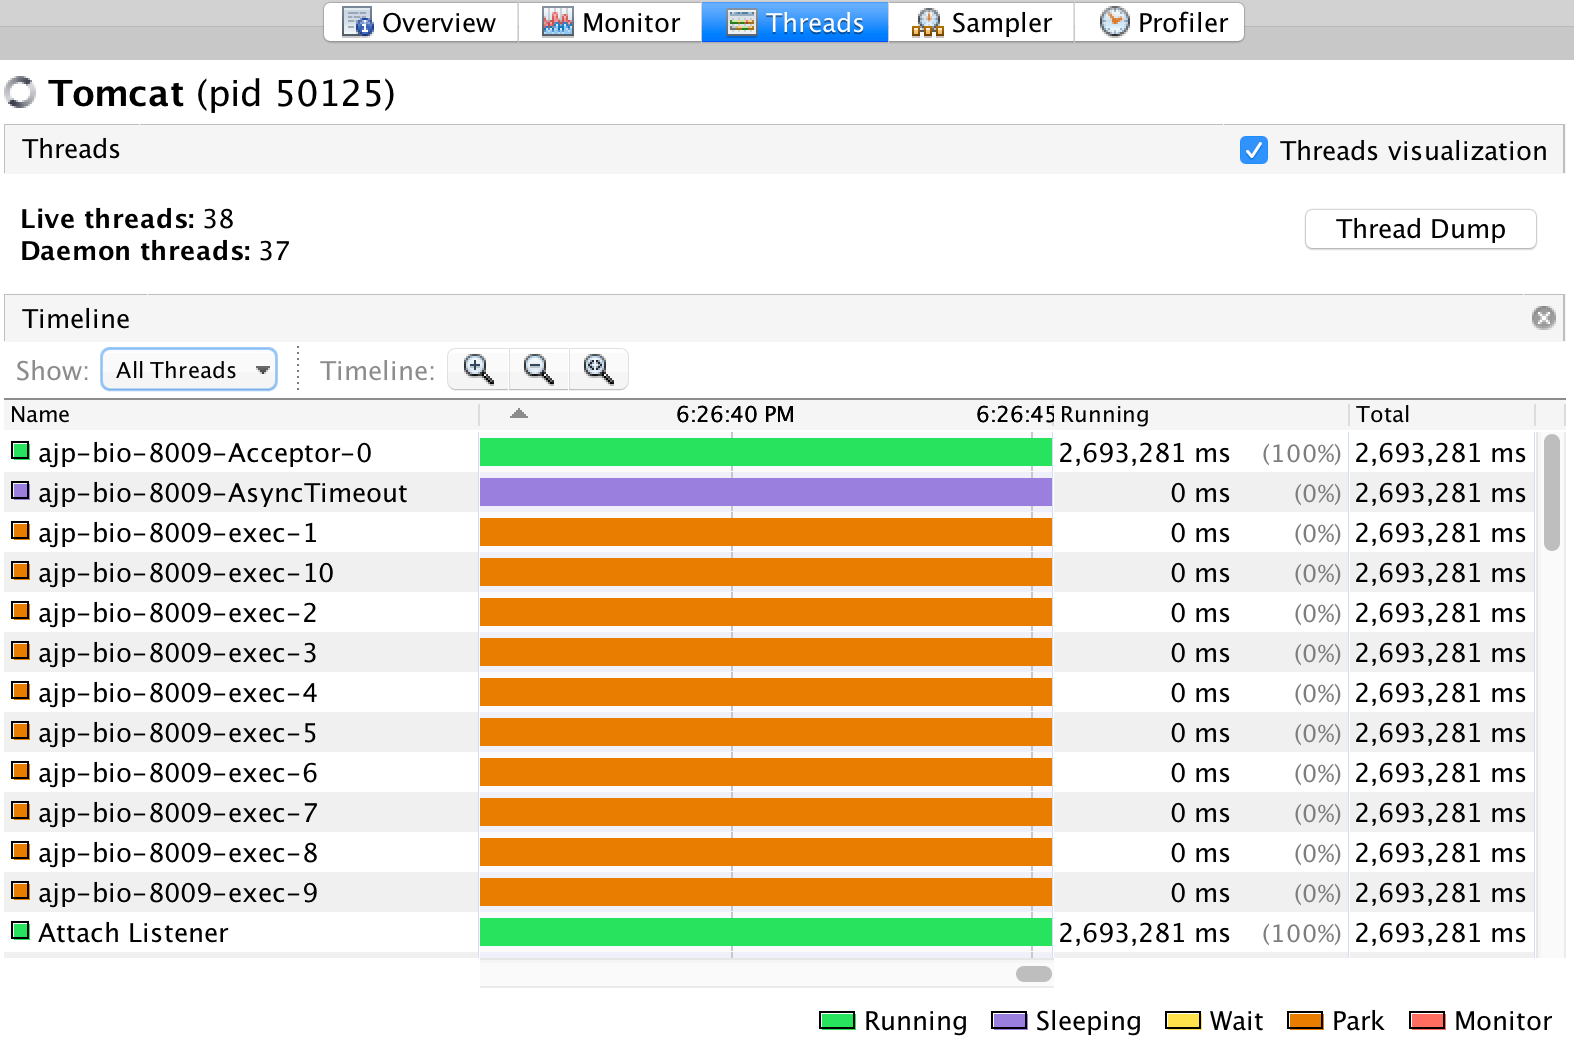Image resolution: width=1574 pixels, height=1060 pixels.
Task: Click the park icon of ajp-bio-8009-exec-4
Action: point(20,691)
